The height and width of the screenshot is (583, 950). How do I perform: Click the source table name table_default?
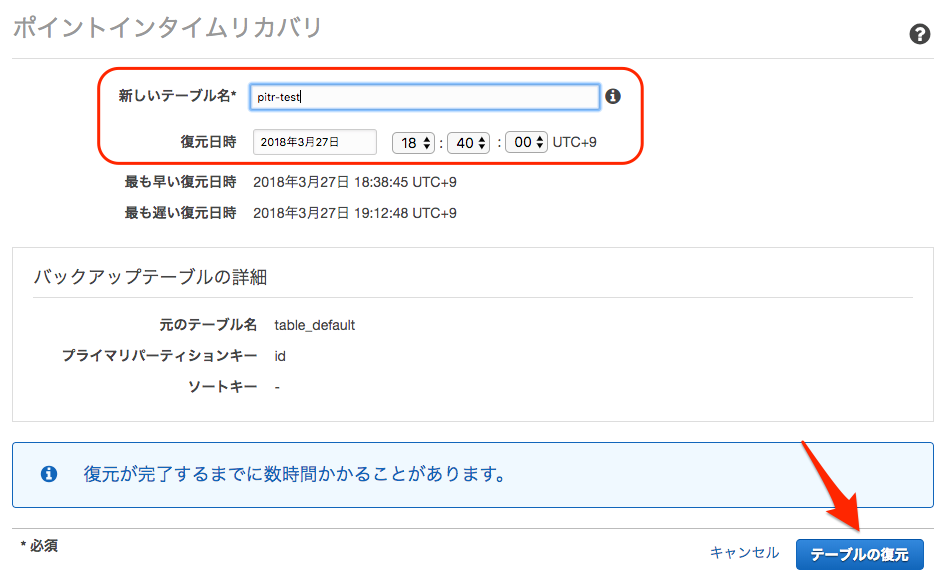point(314,325)
